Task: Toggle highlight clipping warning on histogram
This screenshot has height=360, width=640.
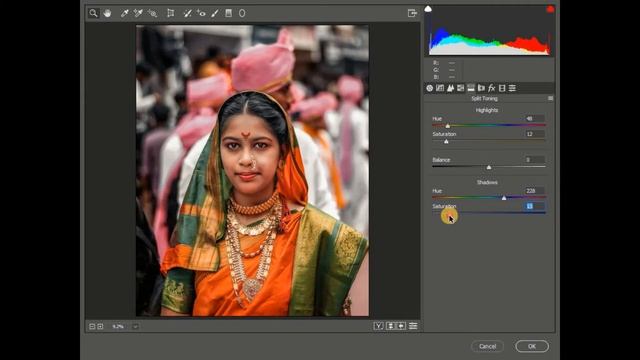Action: (x=550, y=9)
